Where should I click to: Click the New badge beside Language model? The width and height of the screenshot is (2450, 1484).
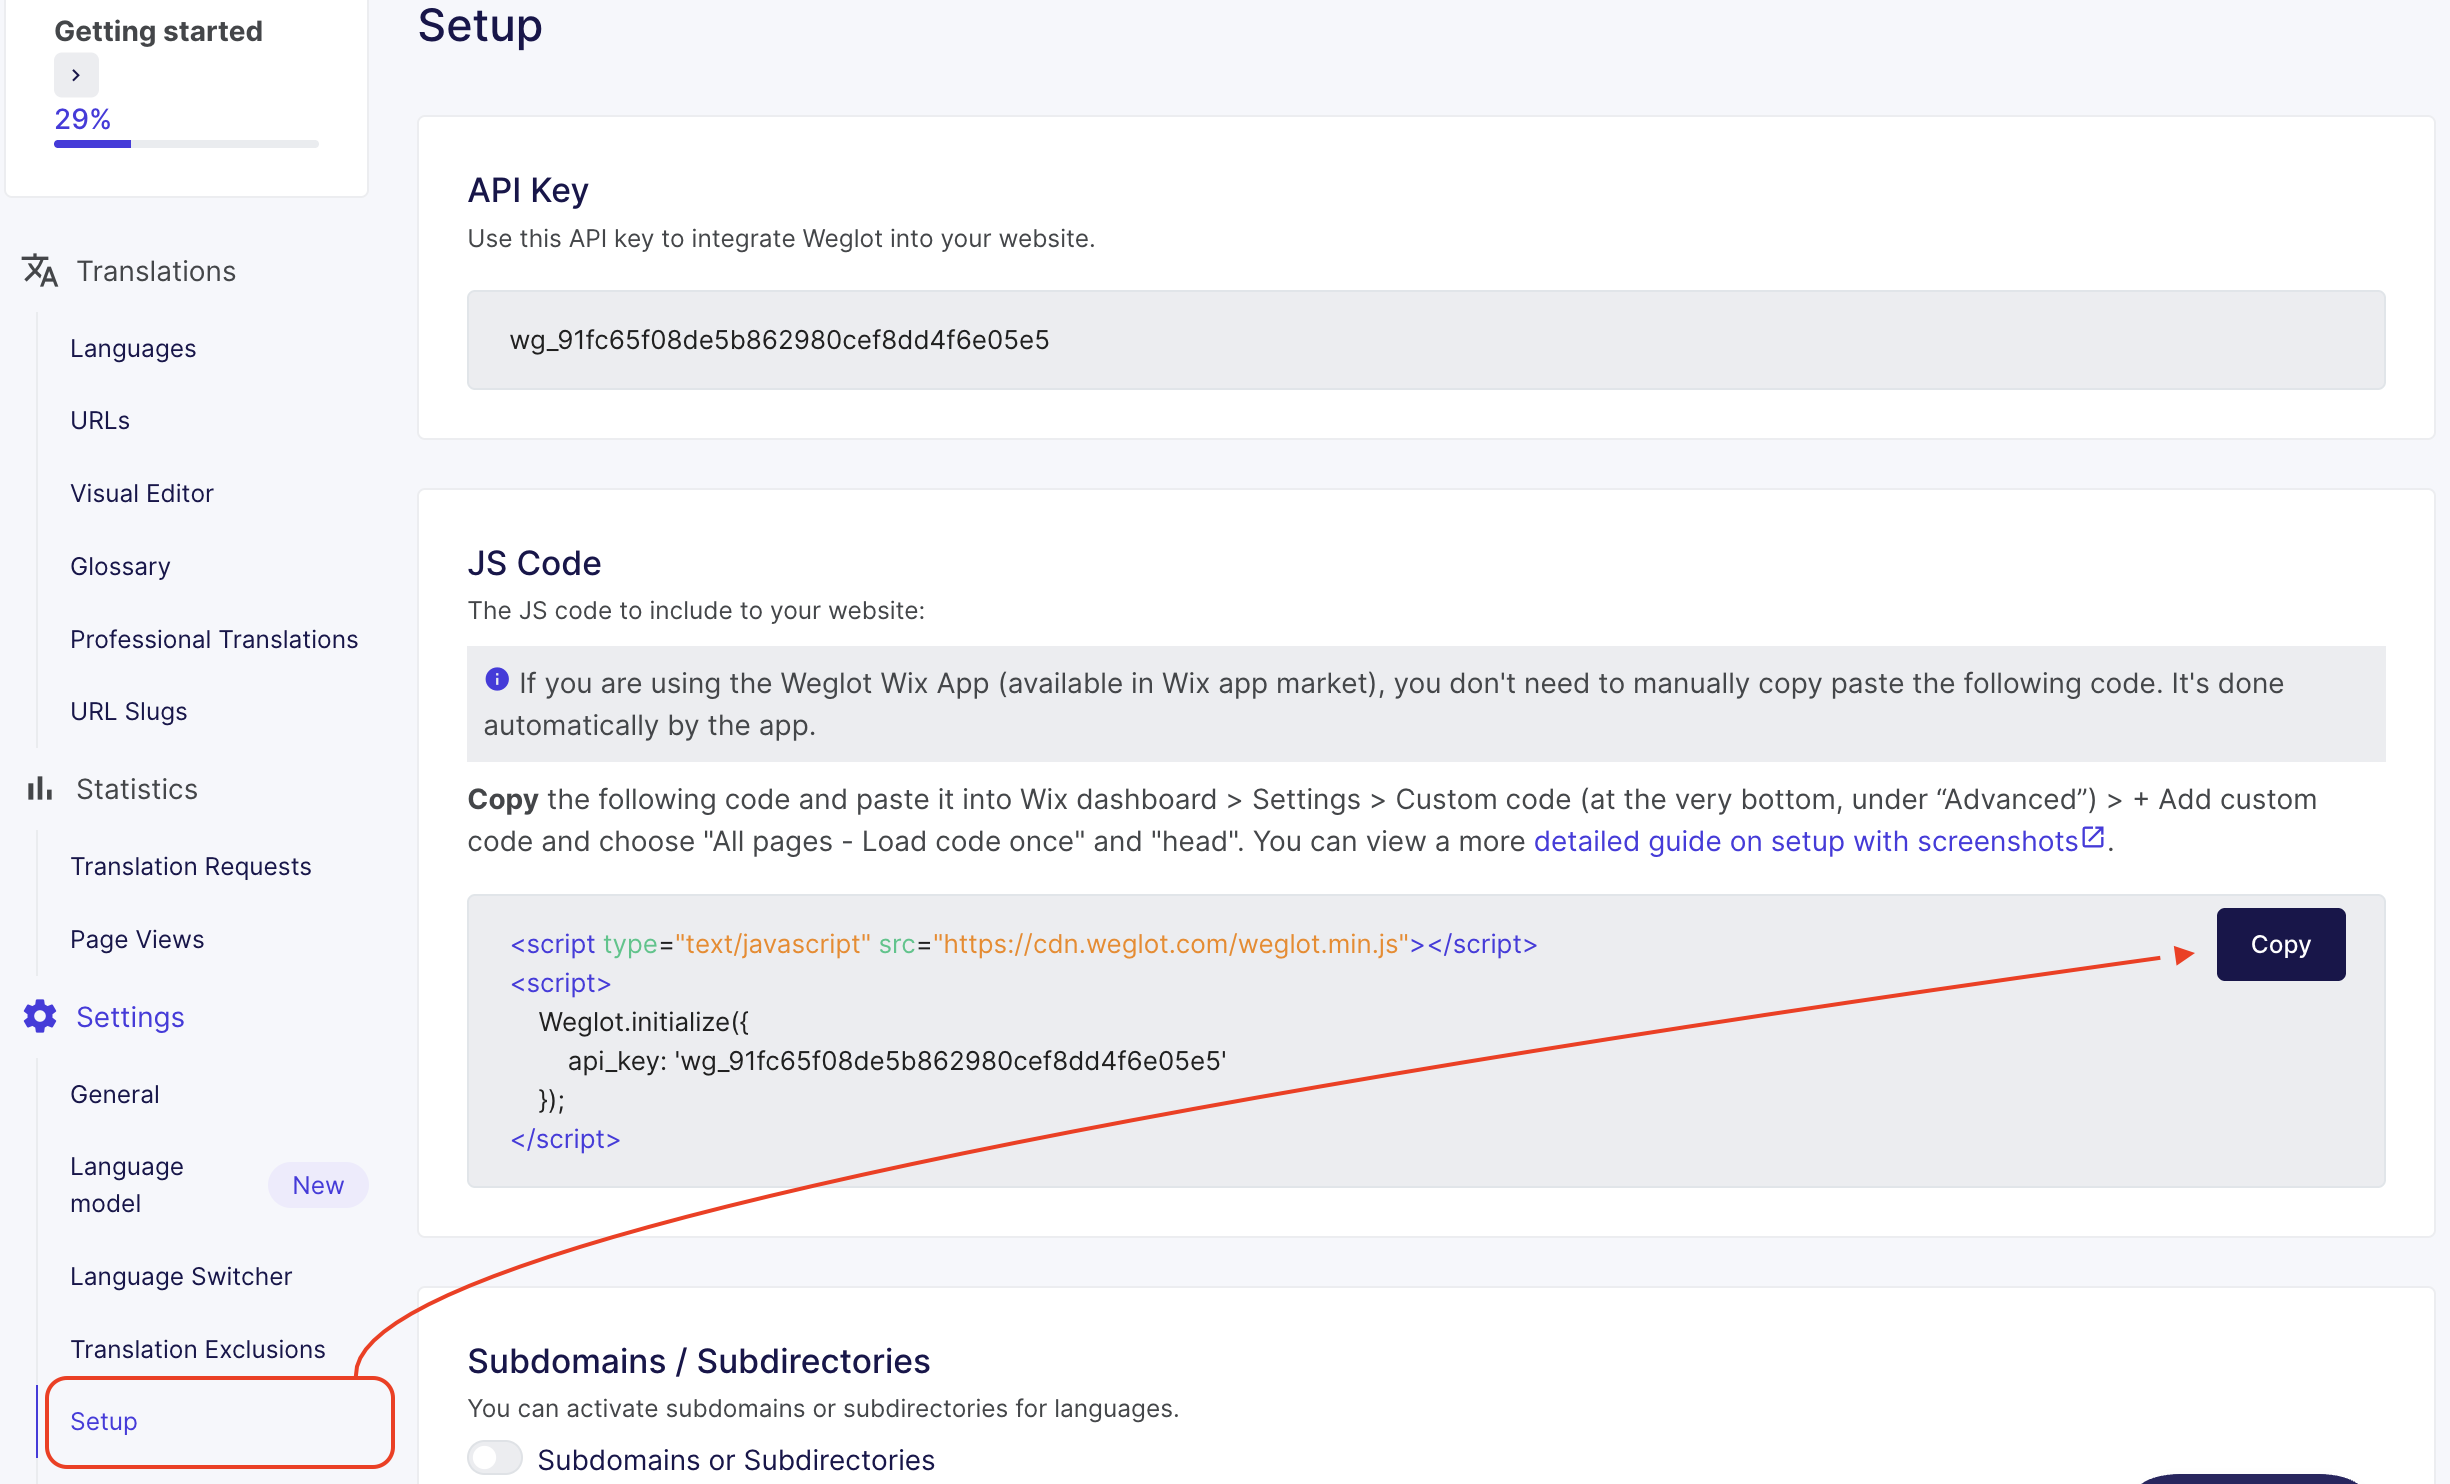click(318, 1185)
